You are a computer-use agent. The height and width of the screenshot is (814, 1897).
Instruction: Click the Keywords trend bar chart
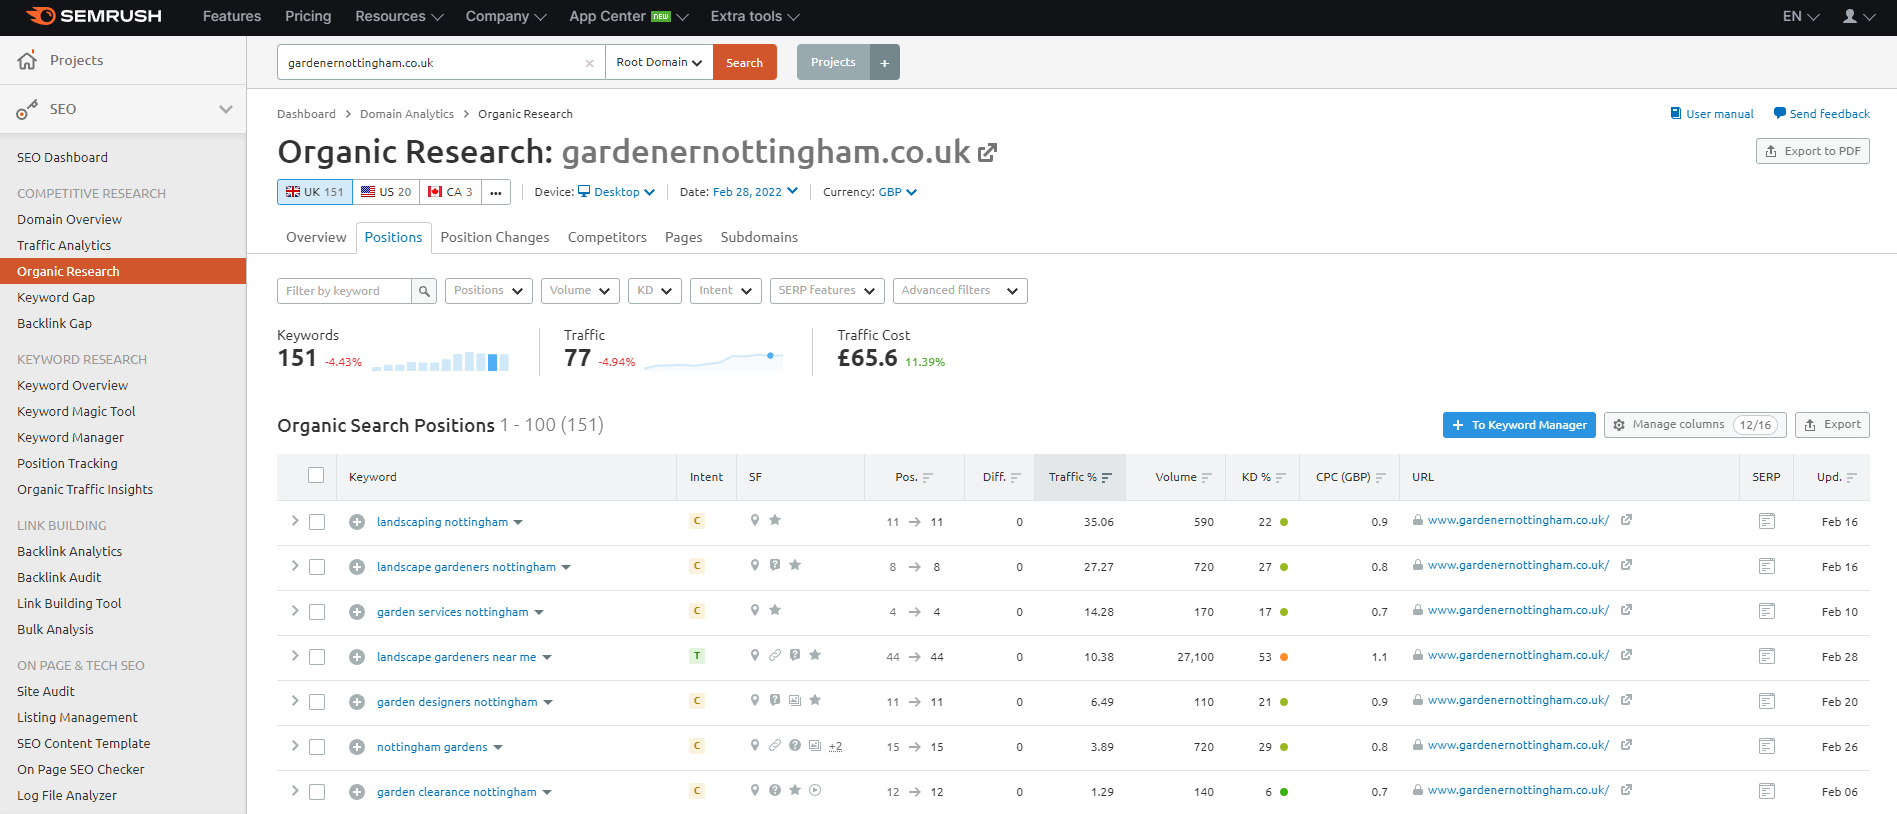441,360
